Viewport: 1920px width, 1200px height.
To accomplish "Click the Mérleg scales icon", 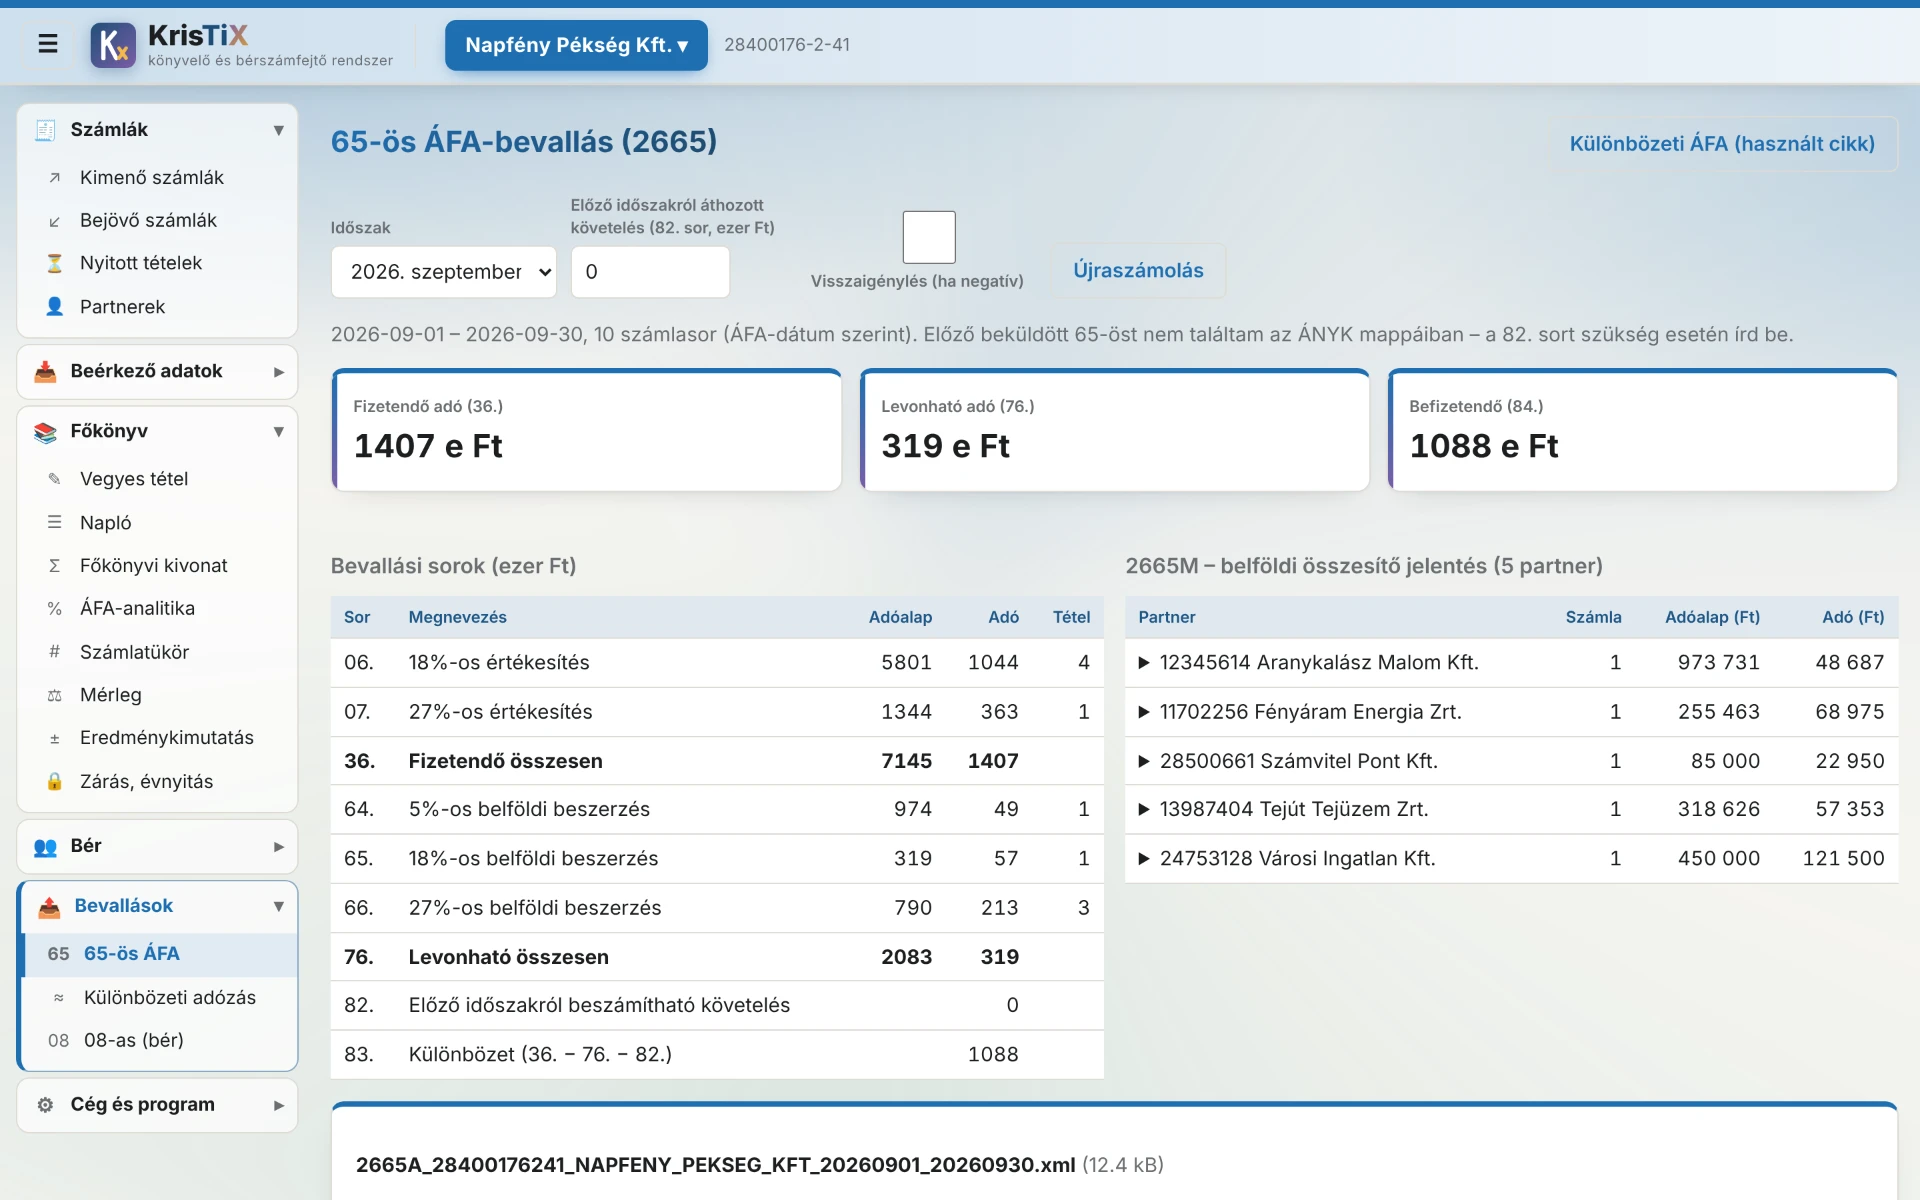I will point(55,695).
